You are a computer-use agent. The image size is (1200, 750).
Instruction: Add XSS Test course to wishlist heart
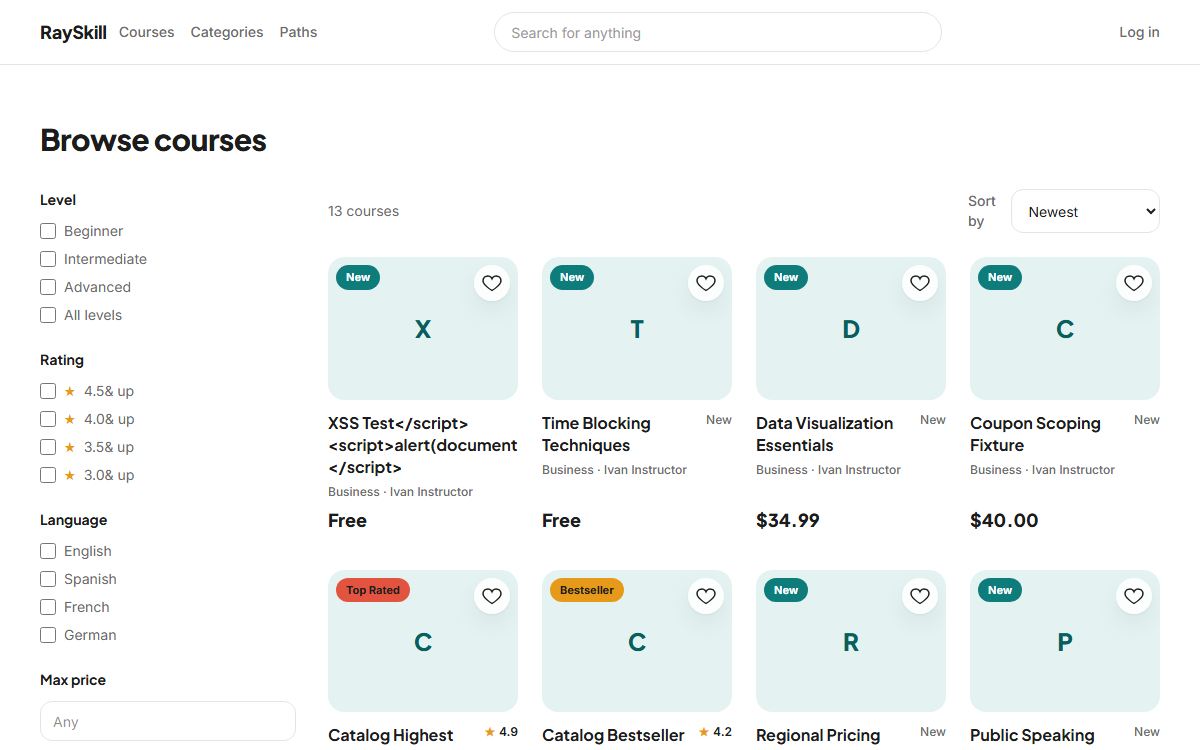coord(492,283)
